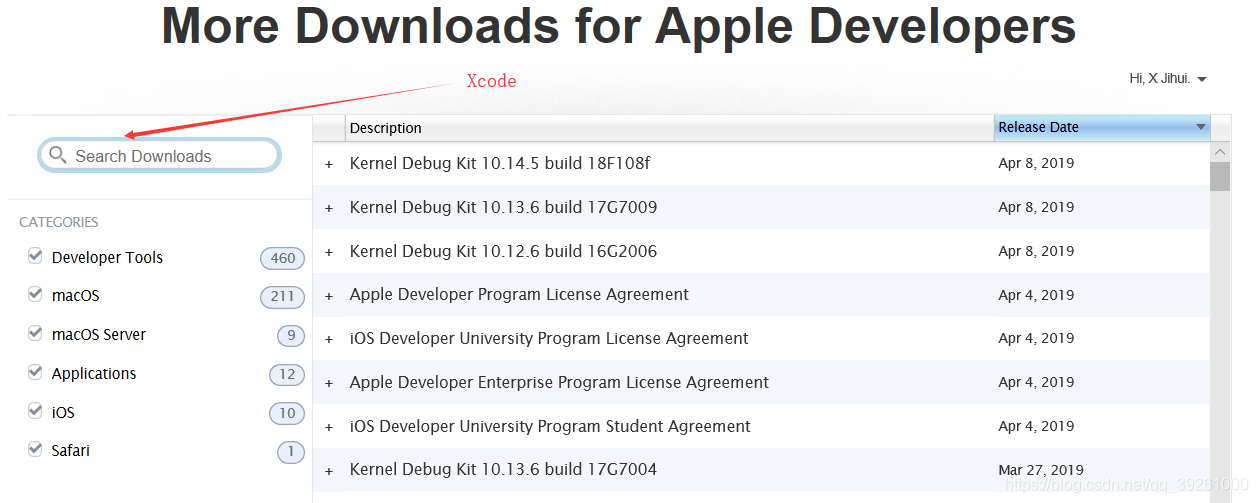Click the Mar 27, 2019 release date cell
Screen dimensions: 1258x503
coord(1041,470)
